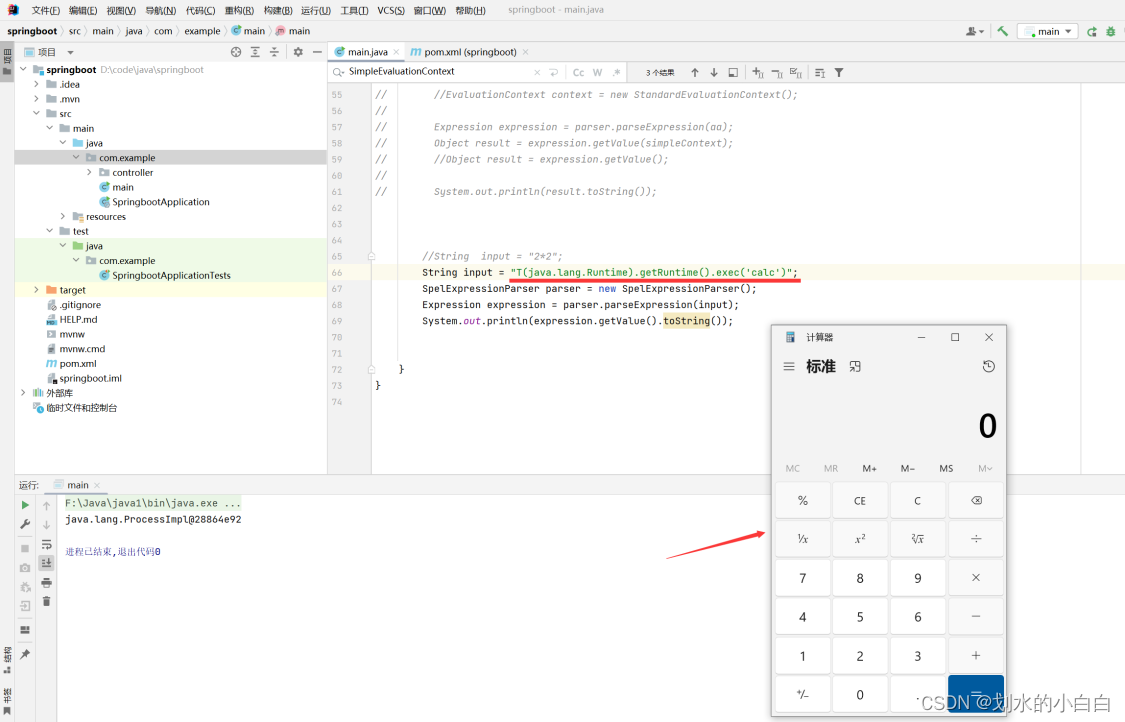Click the x² square button in calculator

coord(860,539)
